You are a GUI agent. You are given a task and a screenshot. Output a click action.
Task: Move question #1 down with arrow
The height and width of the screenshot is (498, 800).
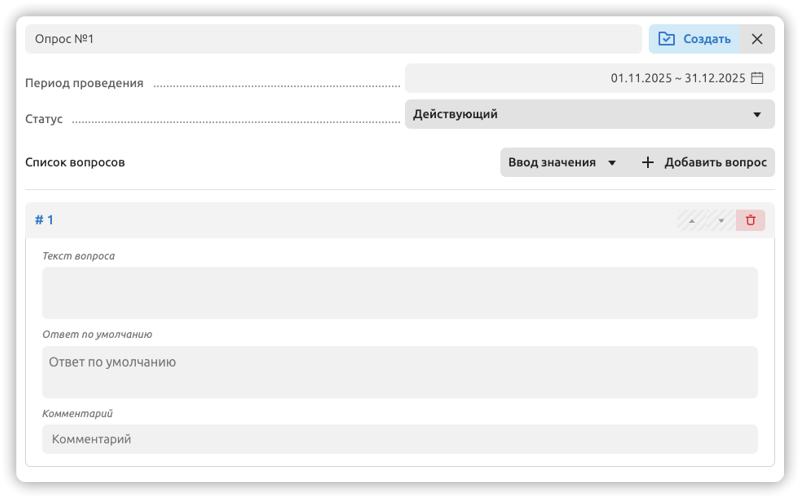[x=721, y=220]
